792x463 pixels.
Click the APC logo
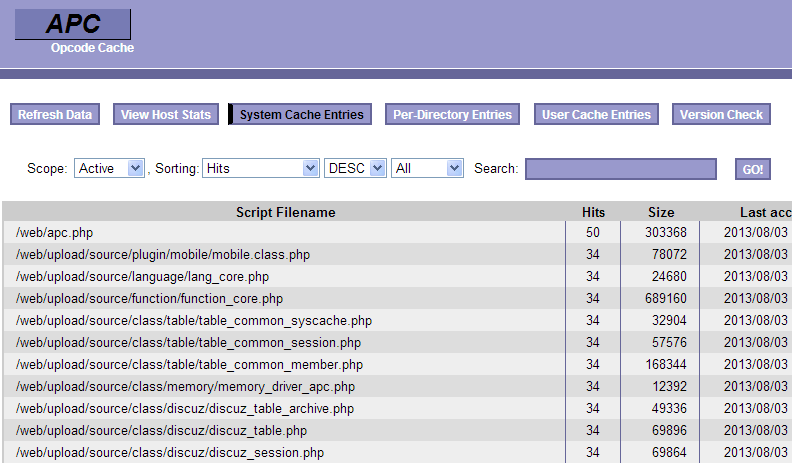(73, 25)
